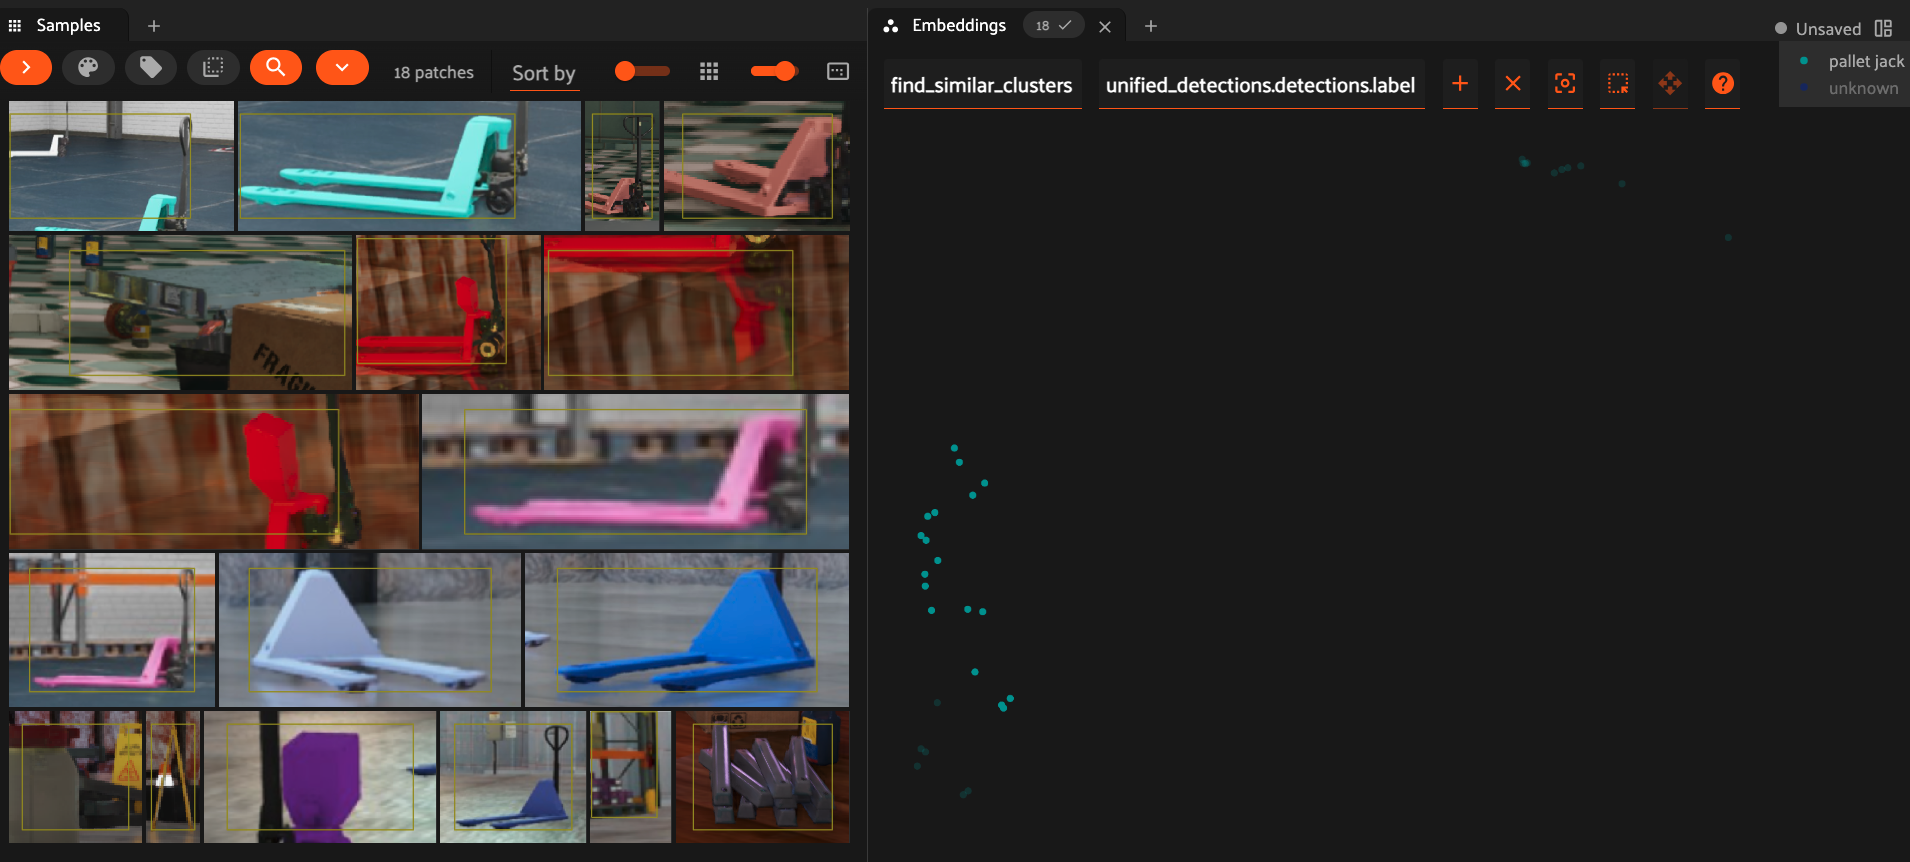
Task: Click the tag samples icon
Action: [151, 68]
